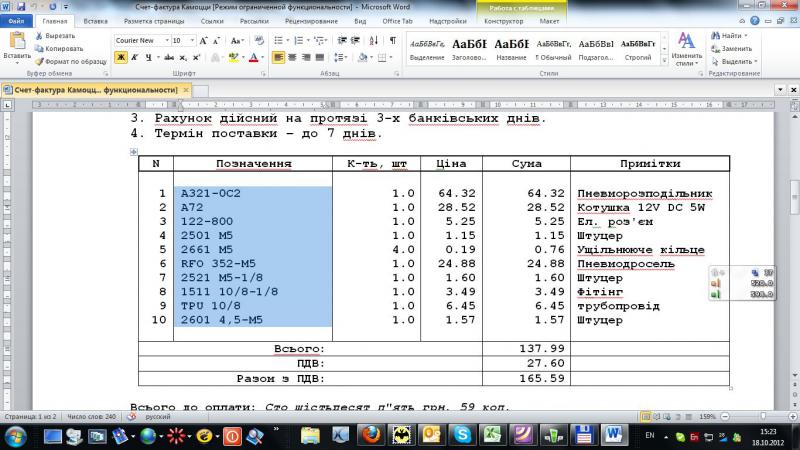Viewport: 800px width, 450px height.
Task: Open the Вставка (Insert) ribbon tab
Action: [x=96, y=20]
